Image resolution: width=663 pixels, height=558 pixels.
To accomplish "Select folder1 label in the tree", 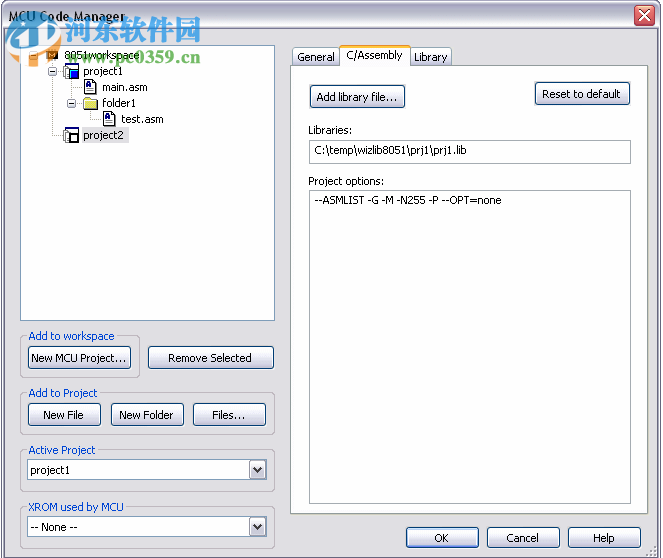I will tap(119, 103).
